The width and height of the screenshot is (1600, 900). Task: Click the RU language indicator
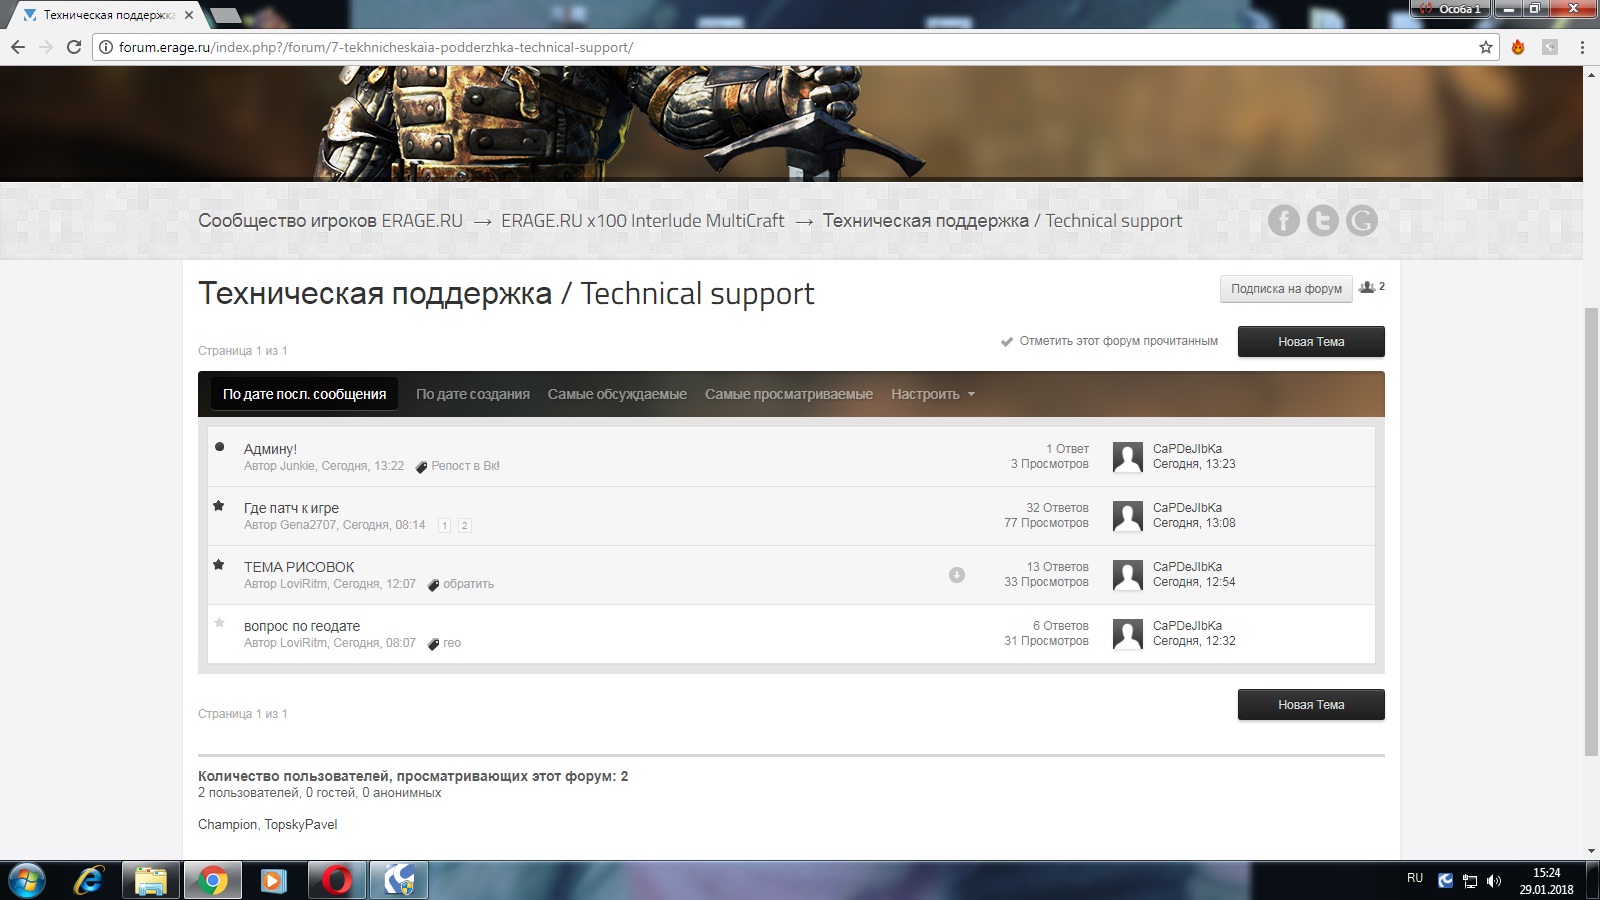[1415, 878]
